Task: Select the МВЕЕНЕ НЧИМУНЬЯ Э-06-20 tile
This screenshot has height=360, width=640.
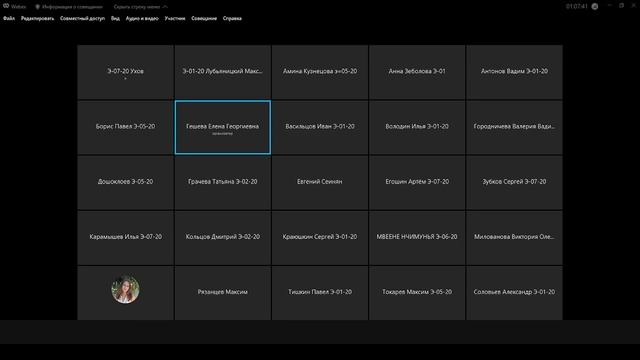Action: click(x=417, y=238)
